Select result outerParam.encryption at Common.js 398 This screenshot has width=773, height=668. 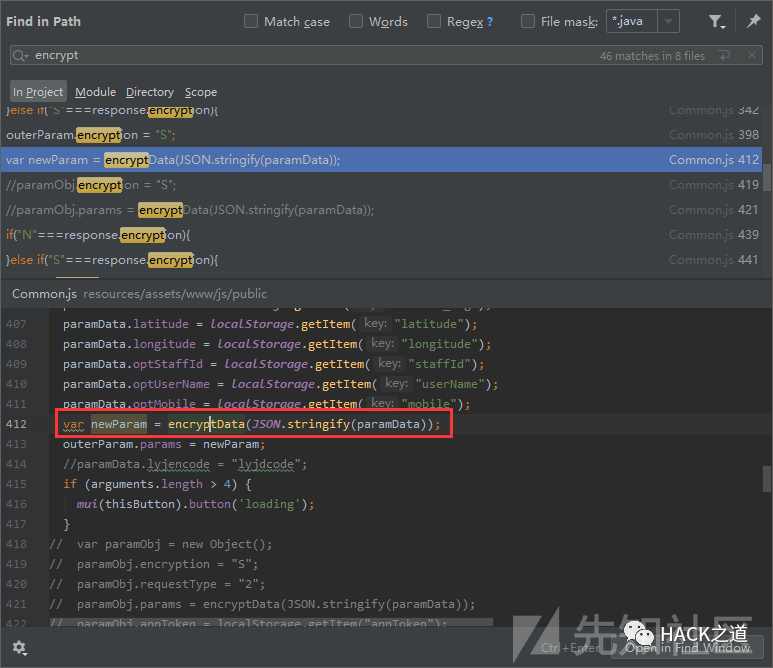[x=382, y=135]
